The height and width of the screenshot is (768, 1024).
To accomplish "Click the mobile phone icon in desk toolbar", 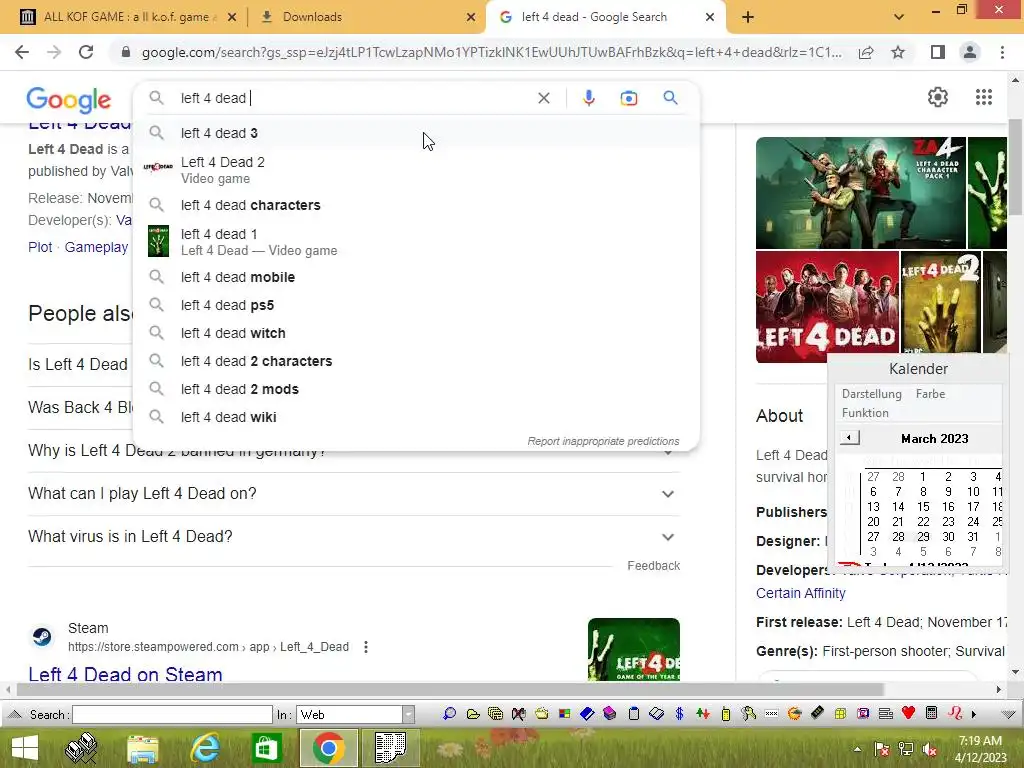I will point(726,714).
